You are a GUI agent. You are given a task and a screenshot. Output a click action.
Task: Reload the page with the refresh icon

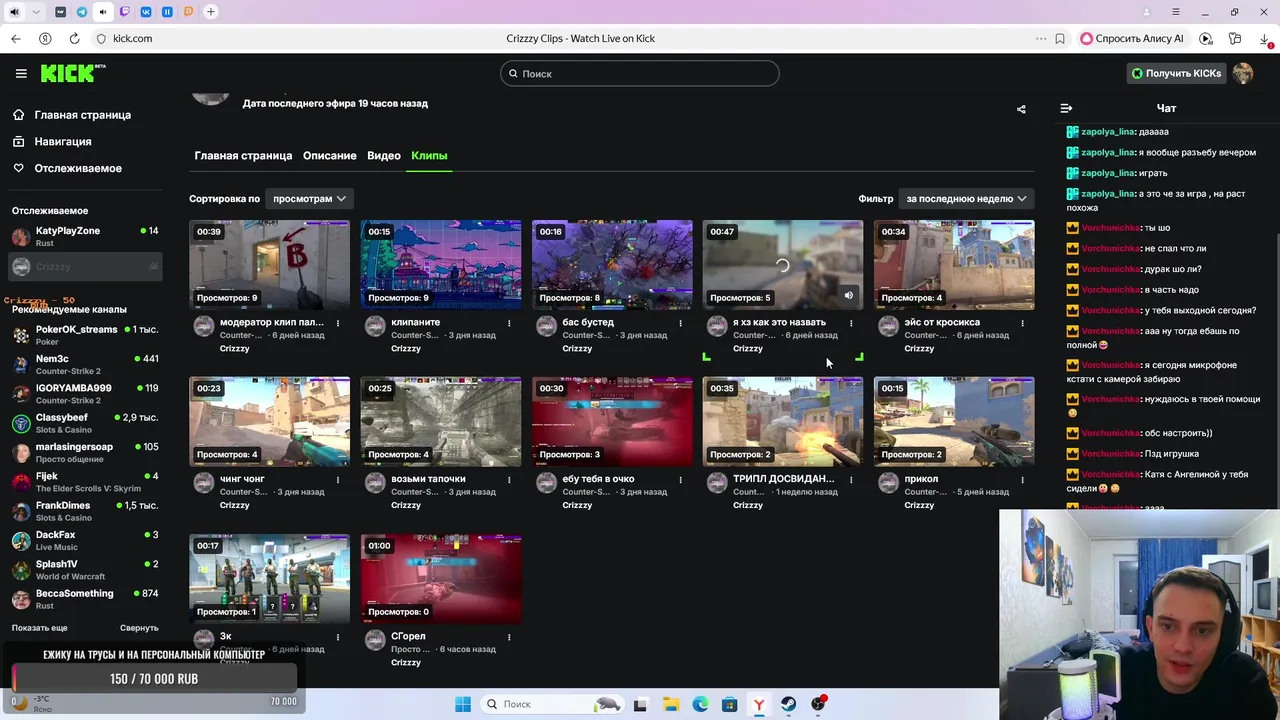(74, 38)
